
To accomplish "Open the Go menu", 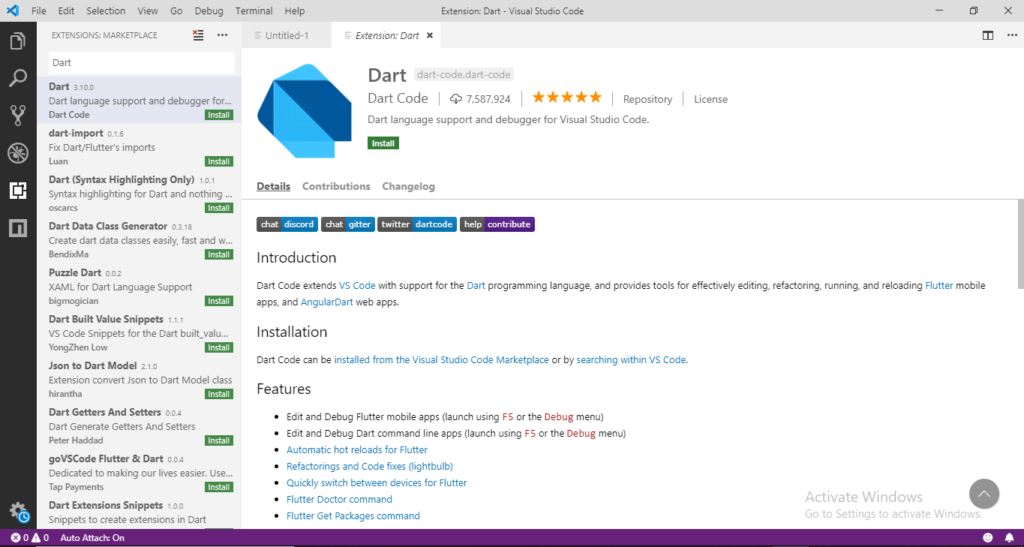I will tap(176, 11).
